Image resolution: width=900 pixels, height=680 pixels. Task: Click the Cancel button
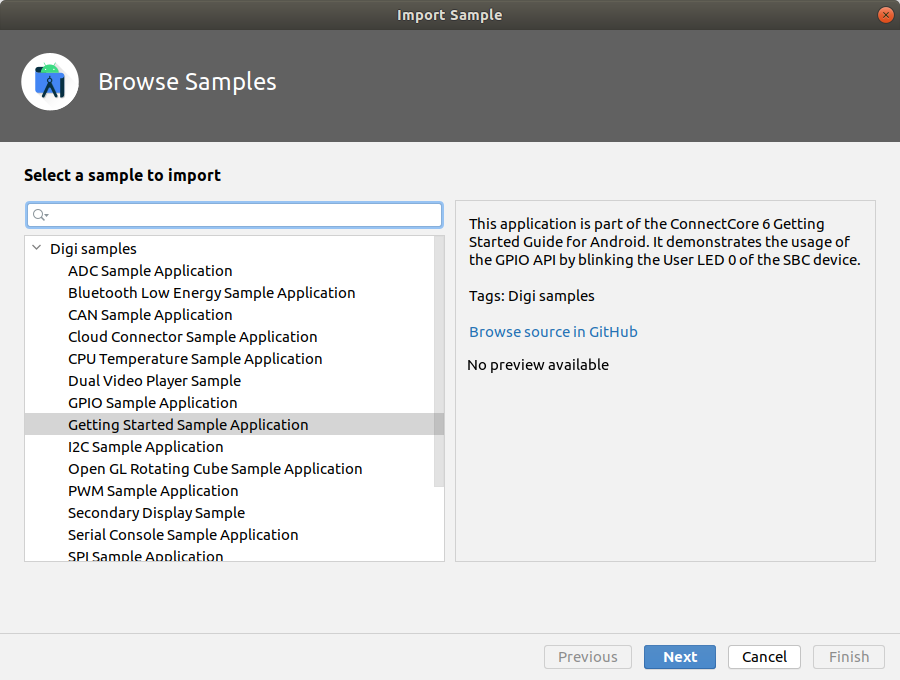point(764,656)
